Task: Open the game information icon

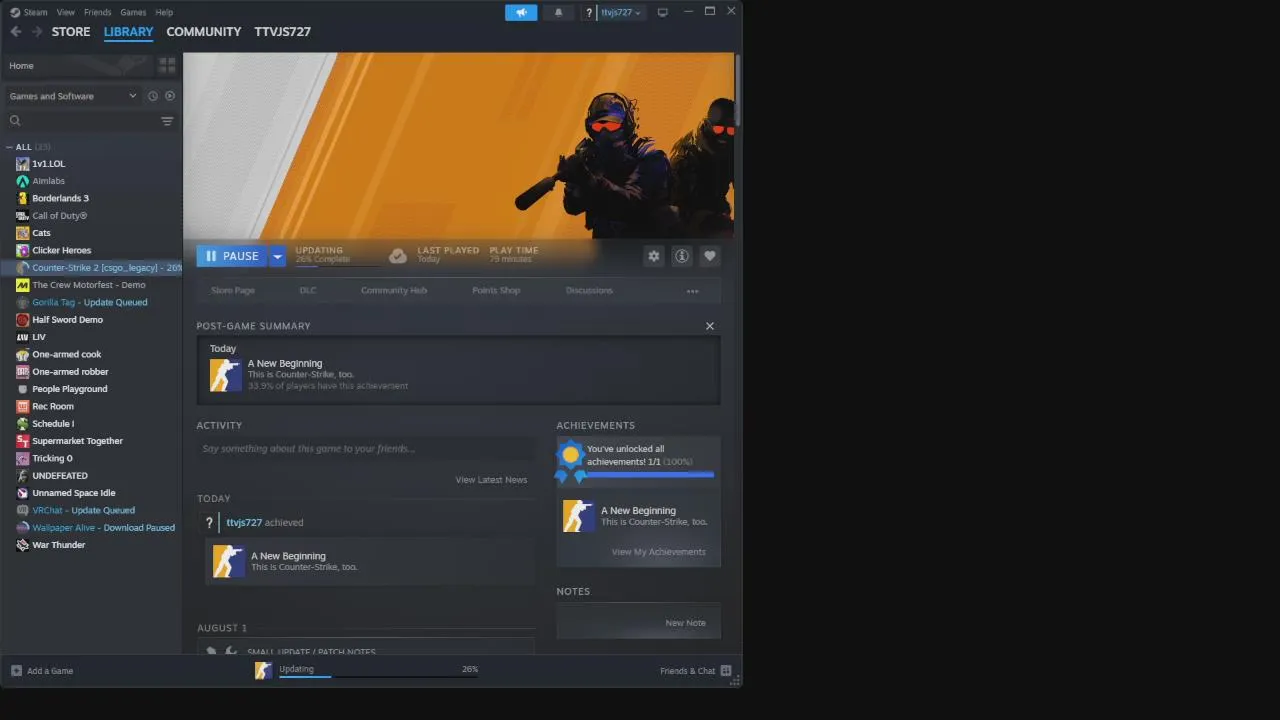Action: (682, 256)
